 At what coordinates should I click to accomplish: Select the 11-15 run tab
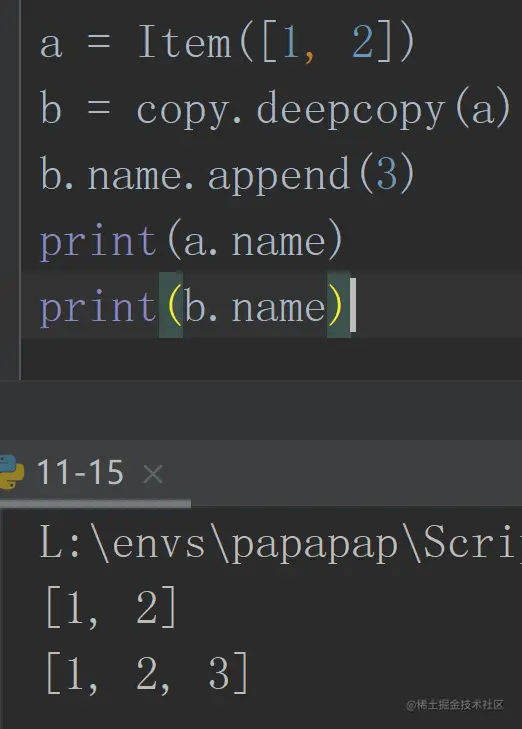[80, 472]
